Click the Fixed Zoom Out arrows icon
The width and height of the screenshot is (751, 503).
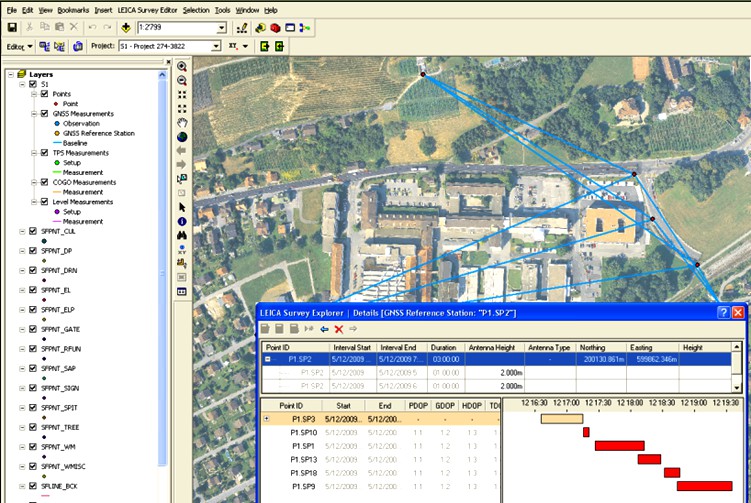tap(182, 109)
